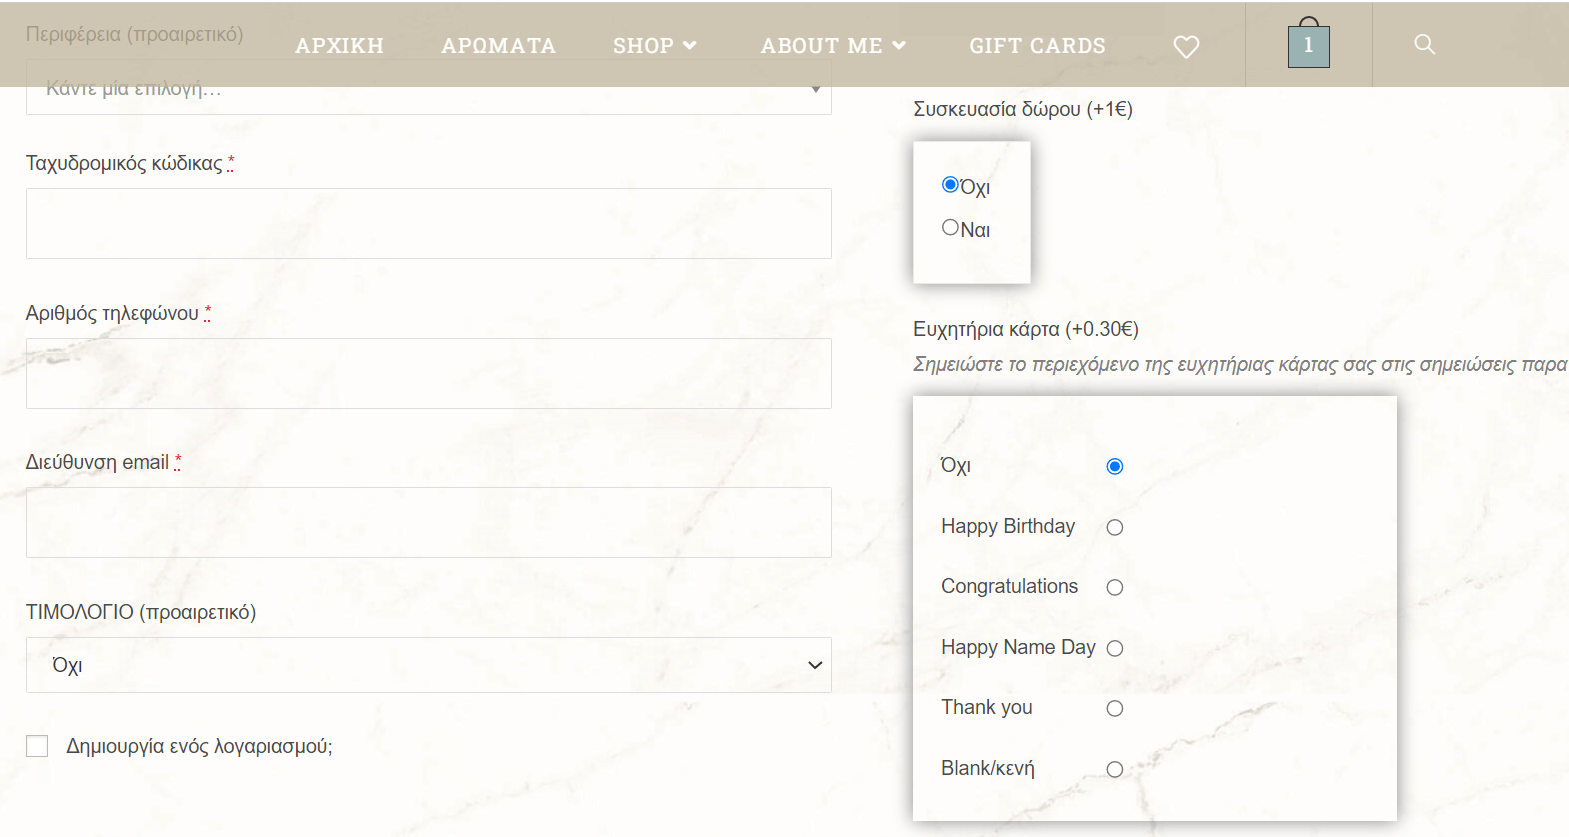
Task: Choose the Happy Birthday card option
Action: pos(1114,527)
